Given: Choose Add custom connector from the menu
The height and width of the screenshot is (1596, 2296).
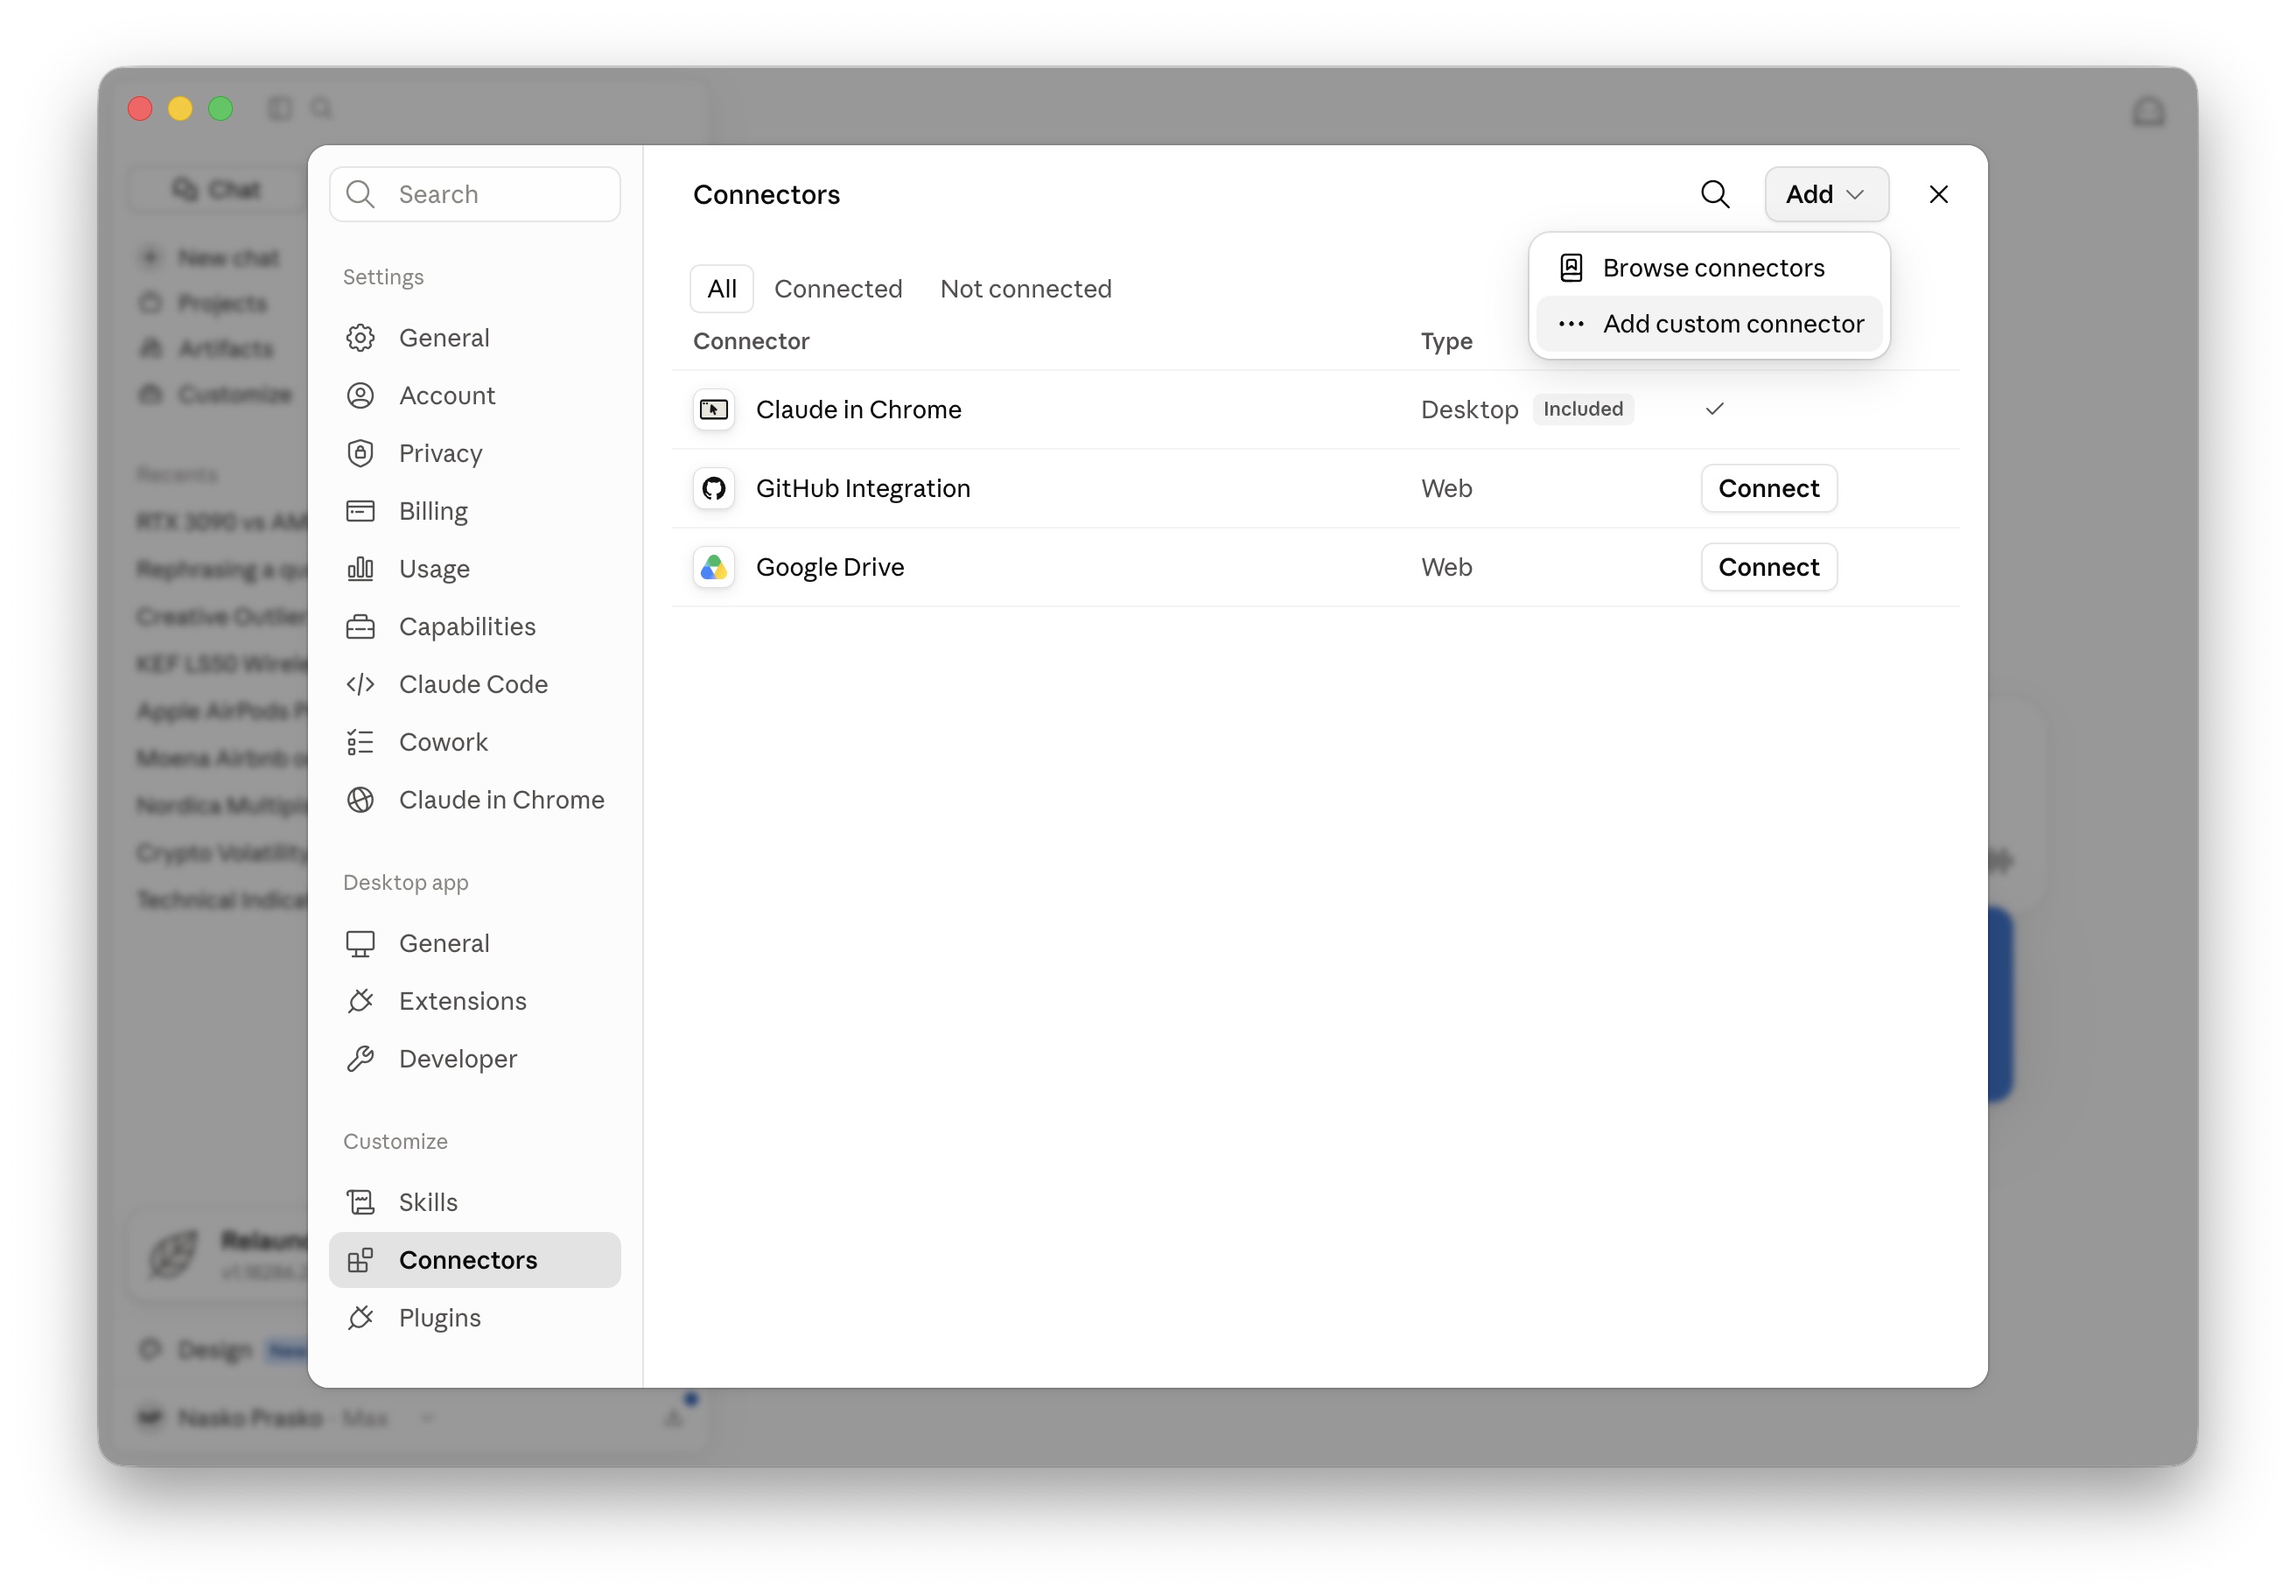Looking at the screenshot, I should coord(1709,324).
